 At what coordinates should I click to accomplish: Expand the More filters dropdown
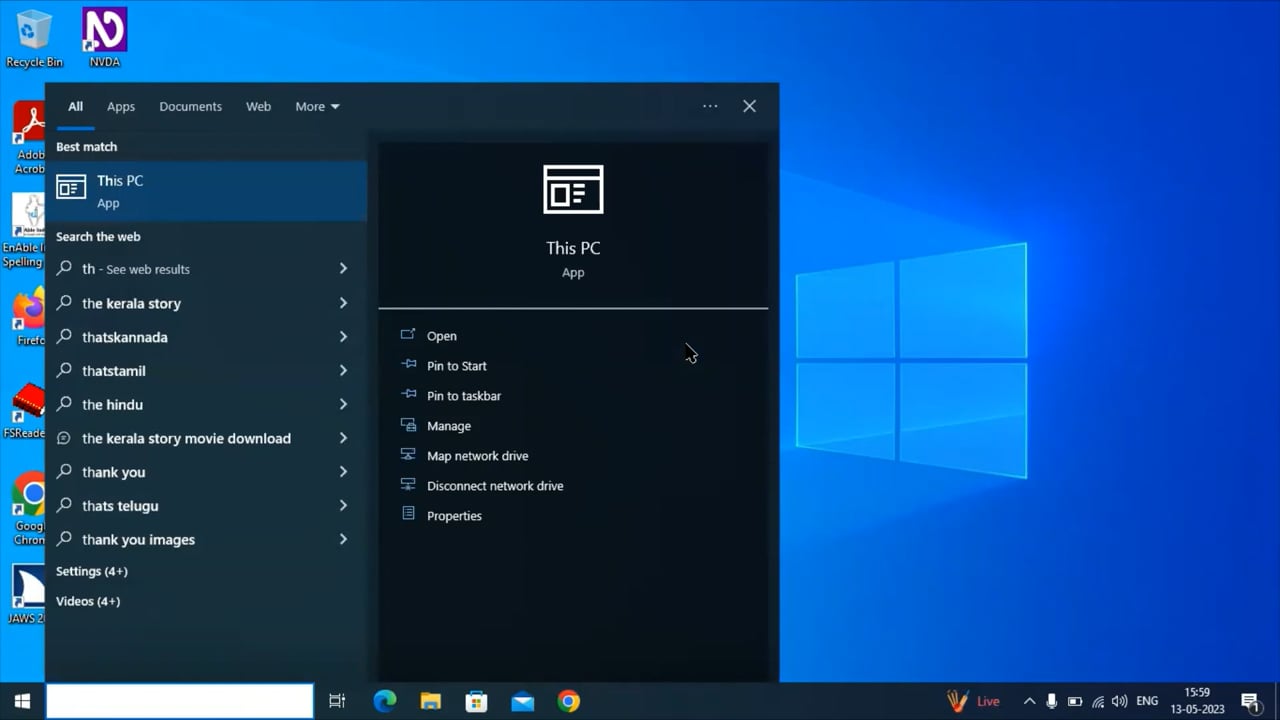[317, 107]
